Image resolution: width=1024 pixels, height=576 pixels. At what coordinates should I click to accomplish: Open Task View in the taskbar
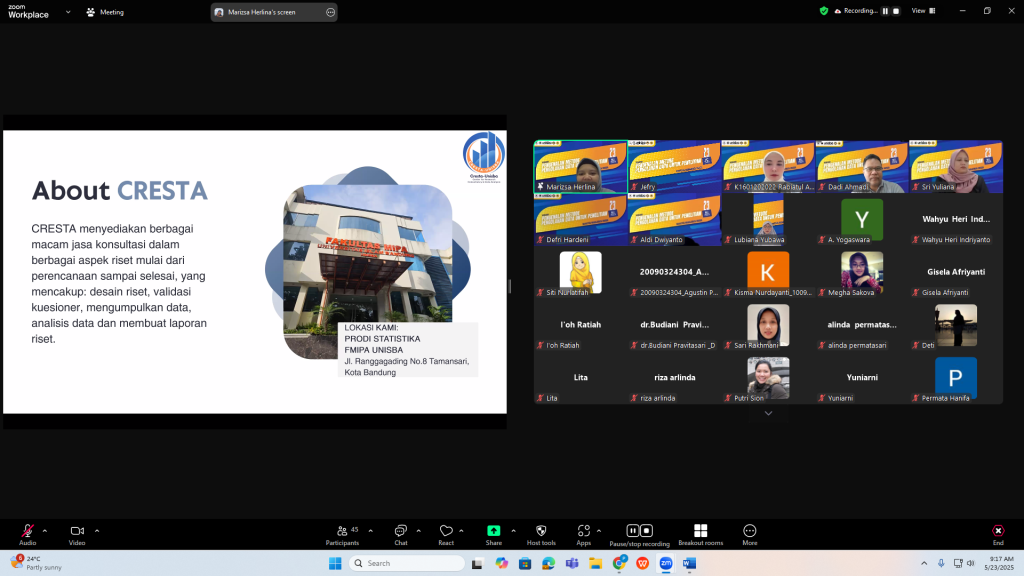(x=477, y=563)
